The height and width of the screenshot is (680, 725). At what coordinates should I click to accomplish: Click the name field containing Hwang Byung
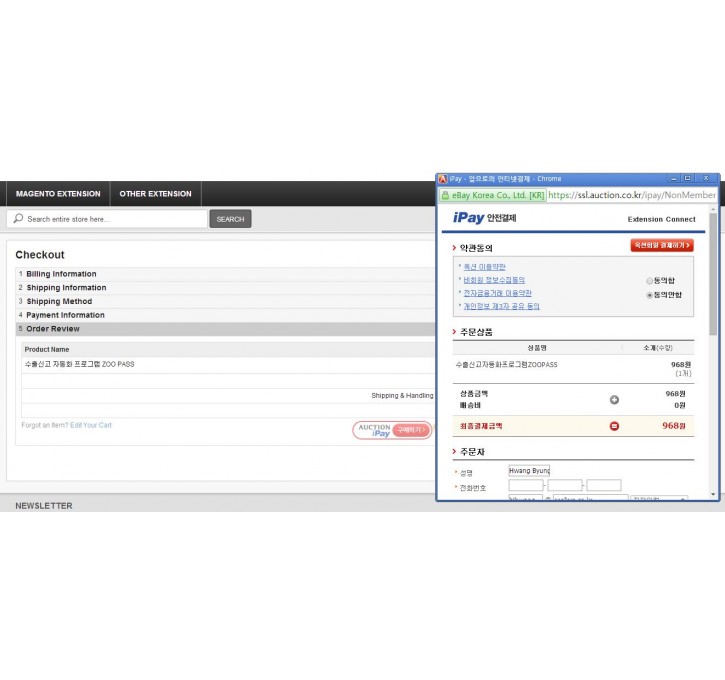point(529,470)
